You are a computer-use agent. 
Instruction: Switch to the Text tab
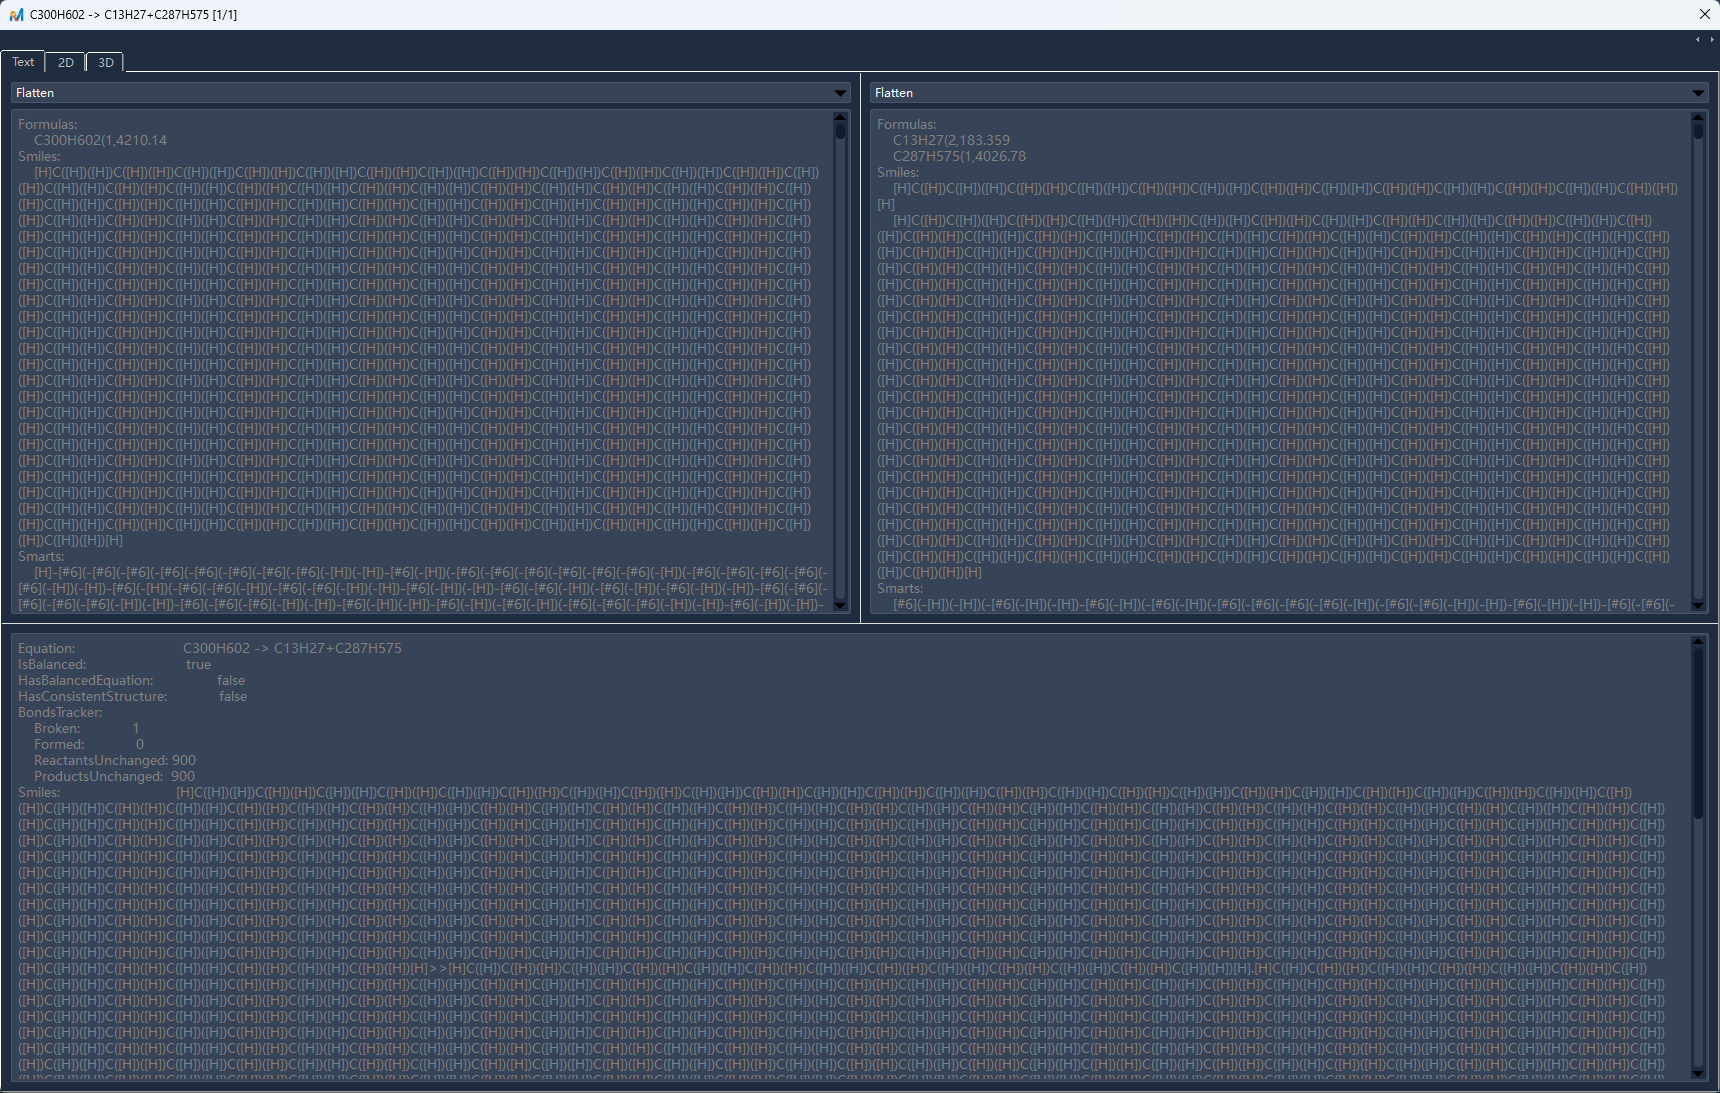pos(23,62)
